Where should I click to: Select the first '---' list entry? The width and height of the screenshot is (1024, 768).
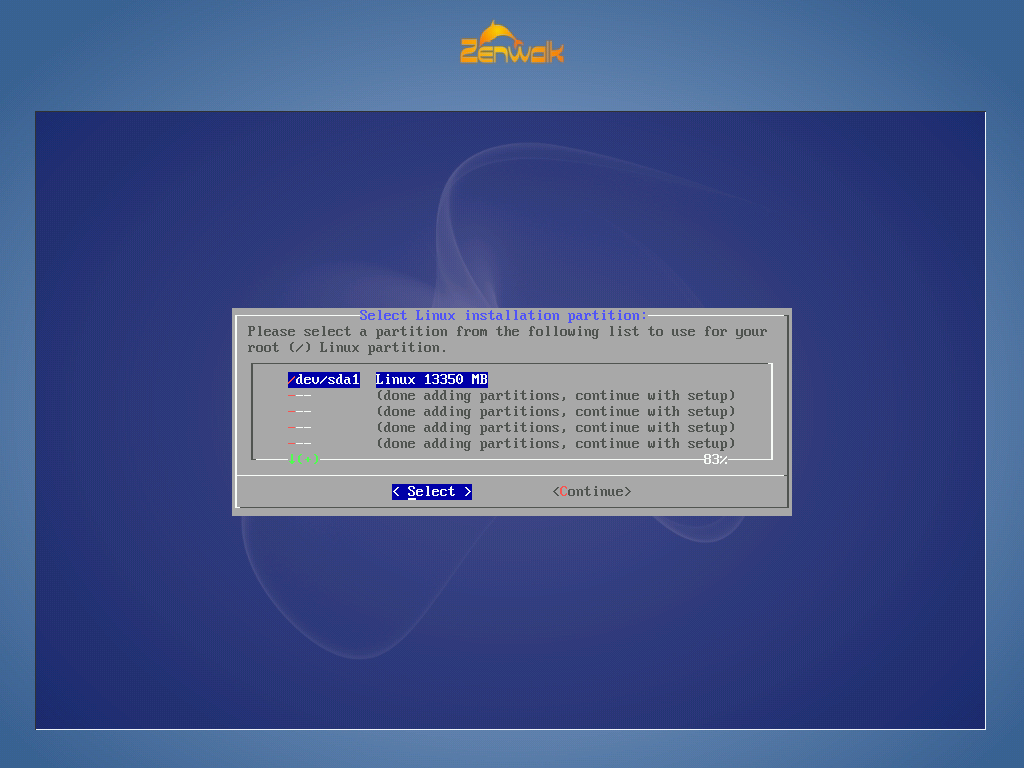pos(300,396)
